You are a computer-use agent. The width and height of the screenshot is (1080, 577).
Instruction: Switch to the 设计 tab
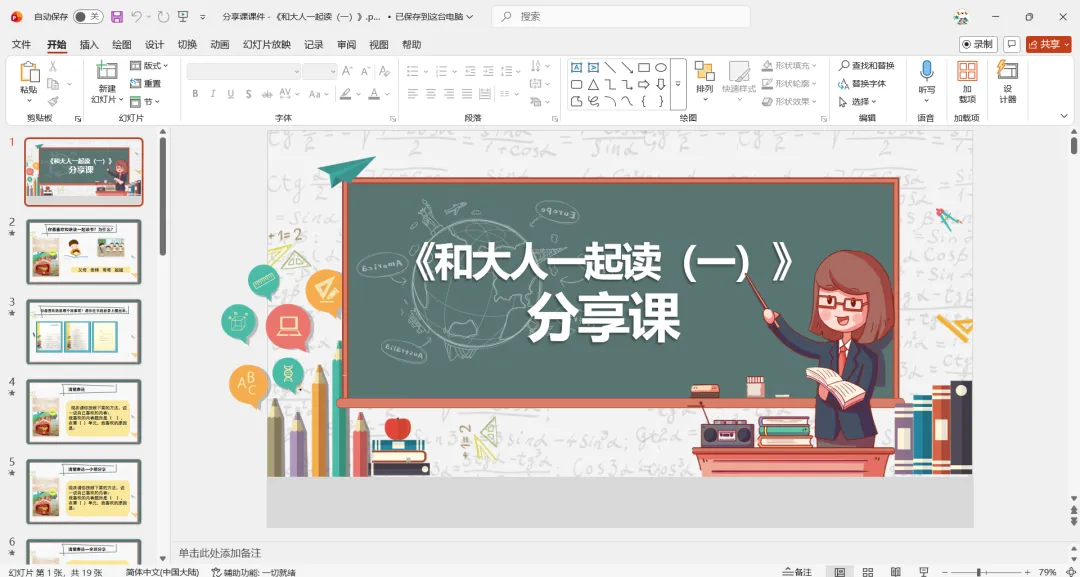click(x=154, y=45)
